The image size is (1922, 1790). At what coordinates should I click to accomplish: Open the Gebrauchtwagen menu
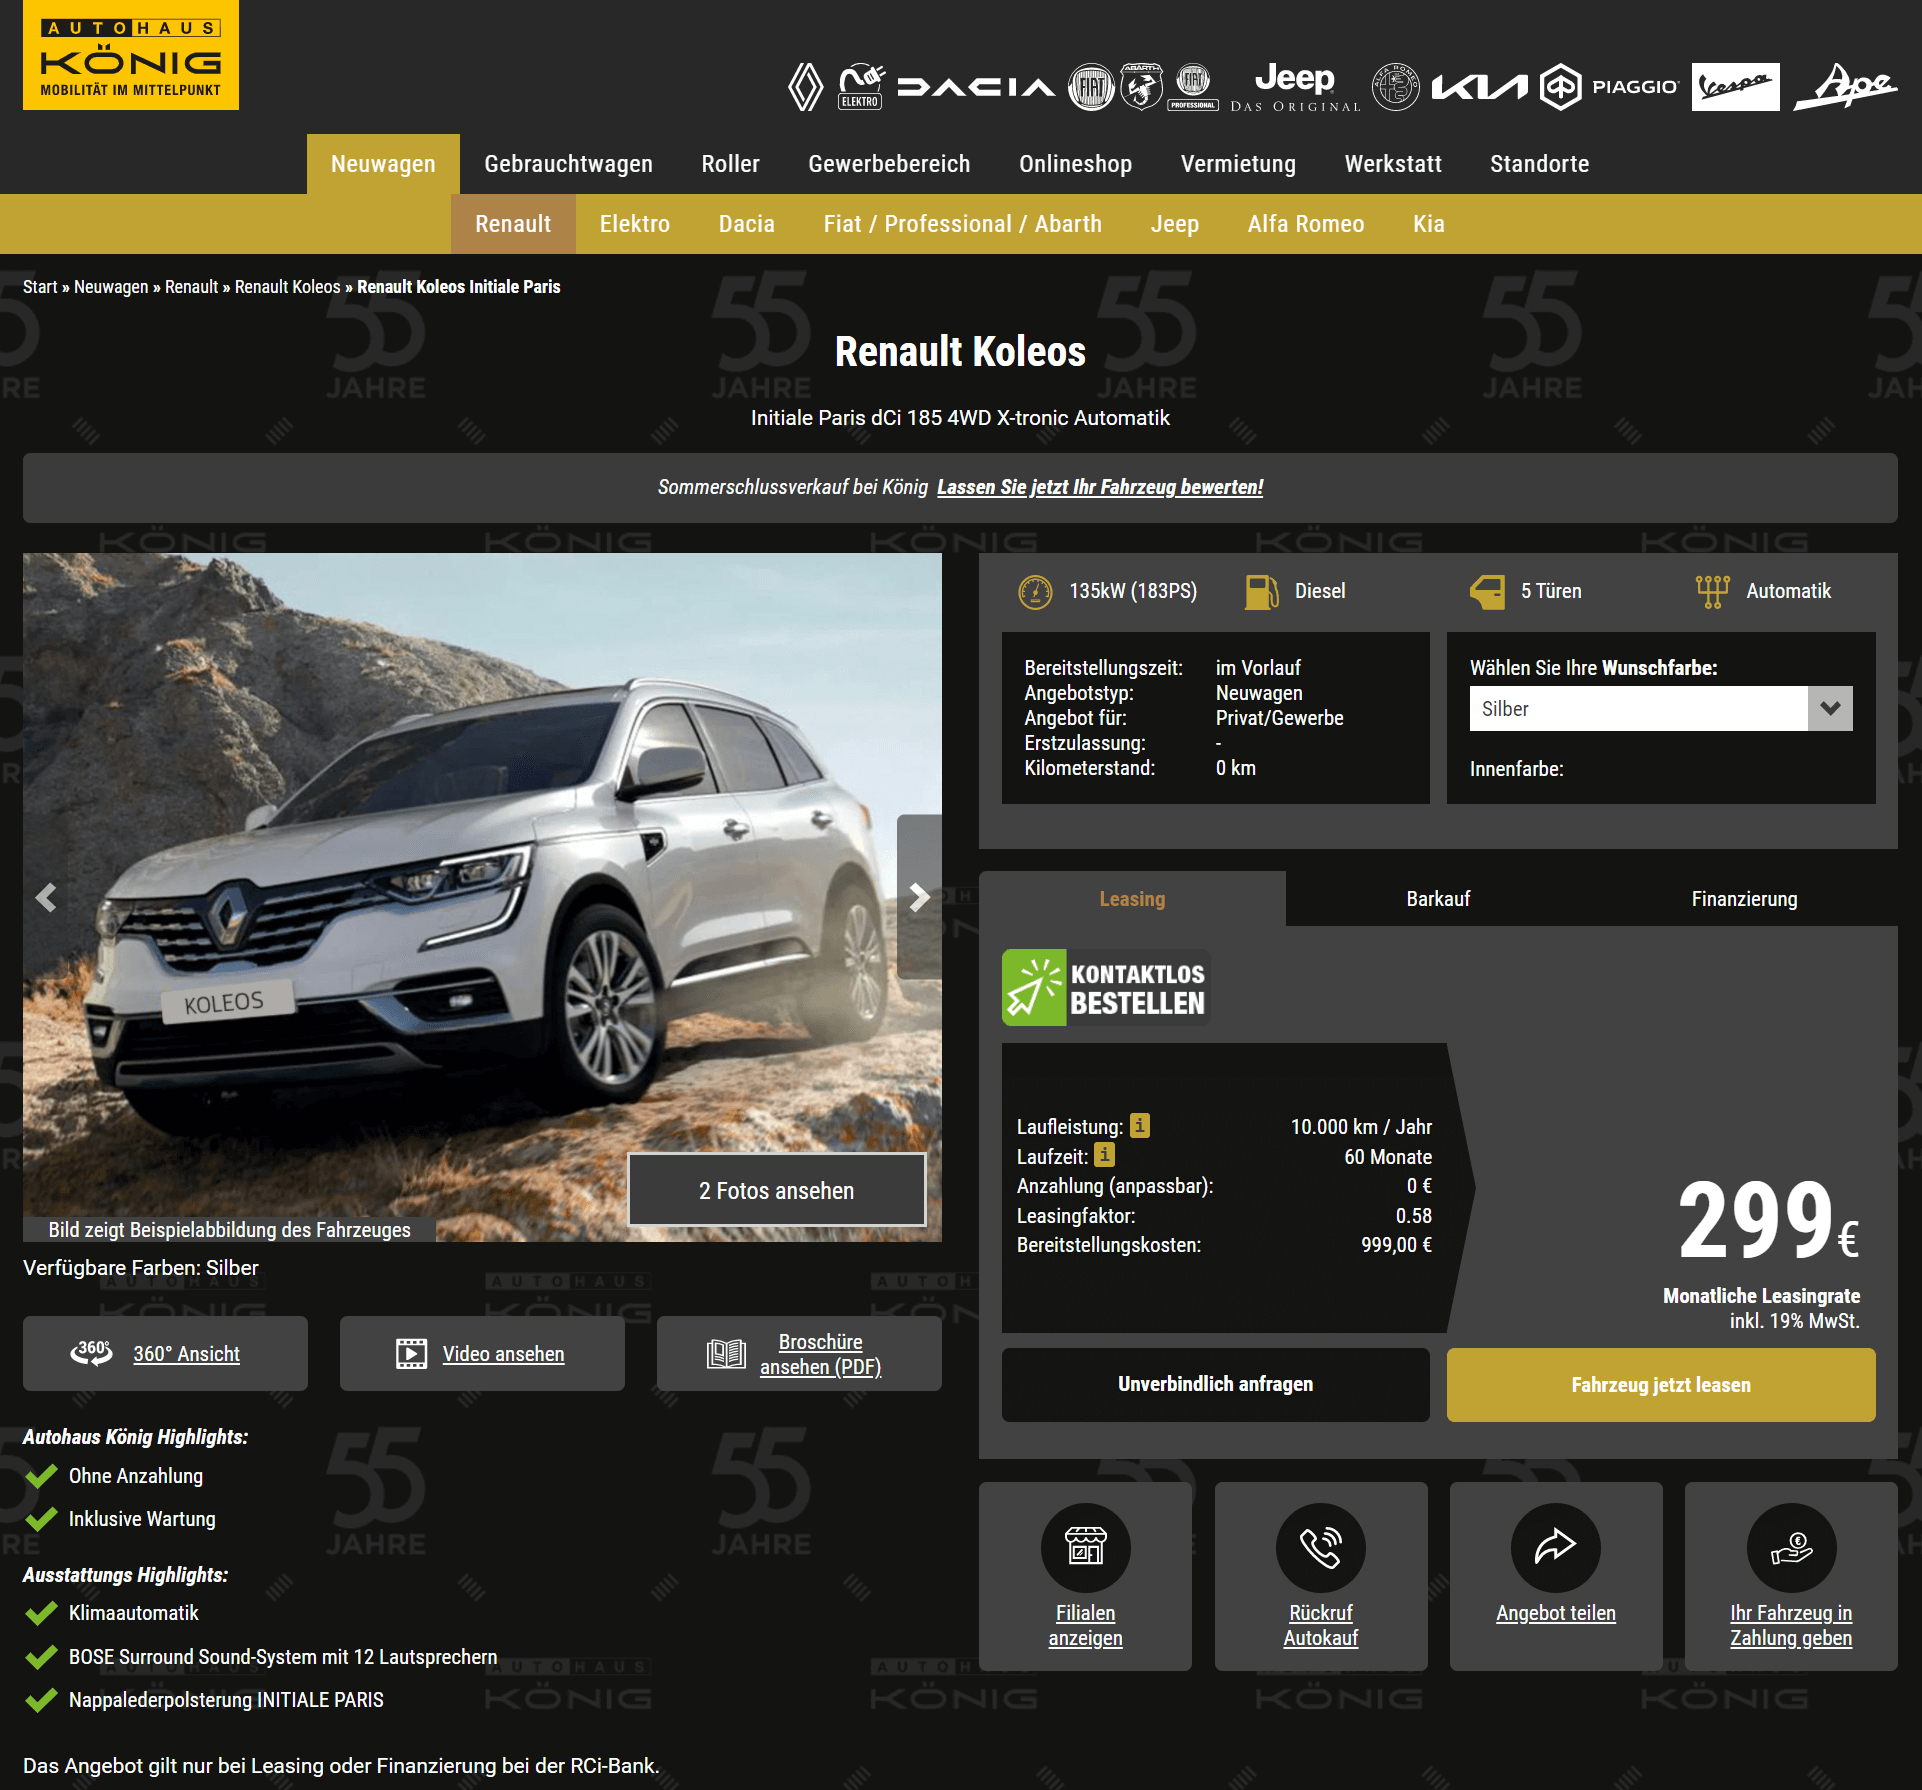coord(568,164)
